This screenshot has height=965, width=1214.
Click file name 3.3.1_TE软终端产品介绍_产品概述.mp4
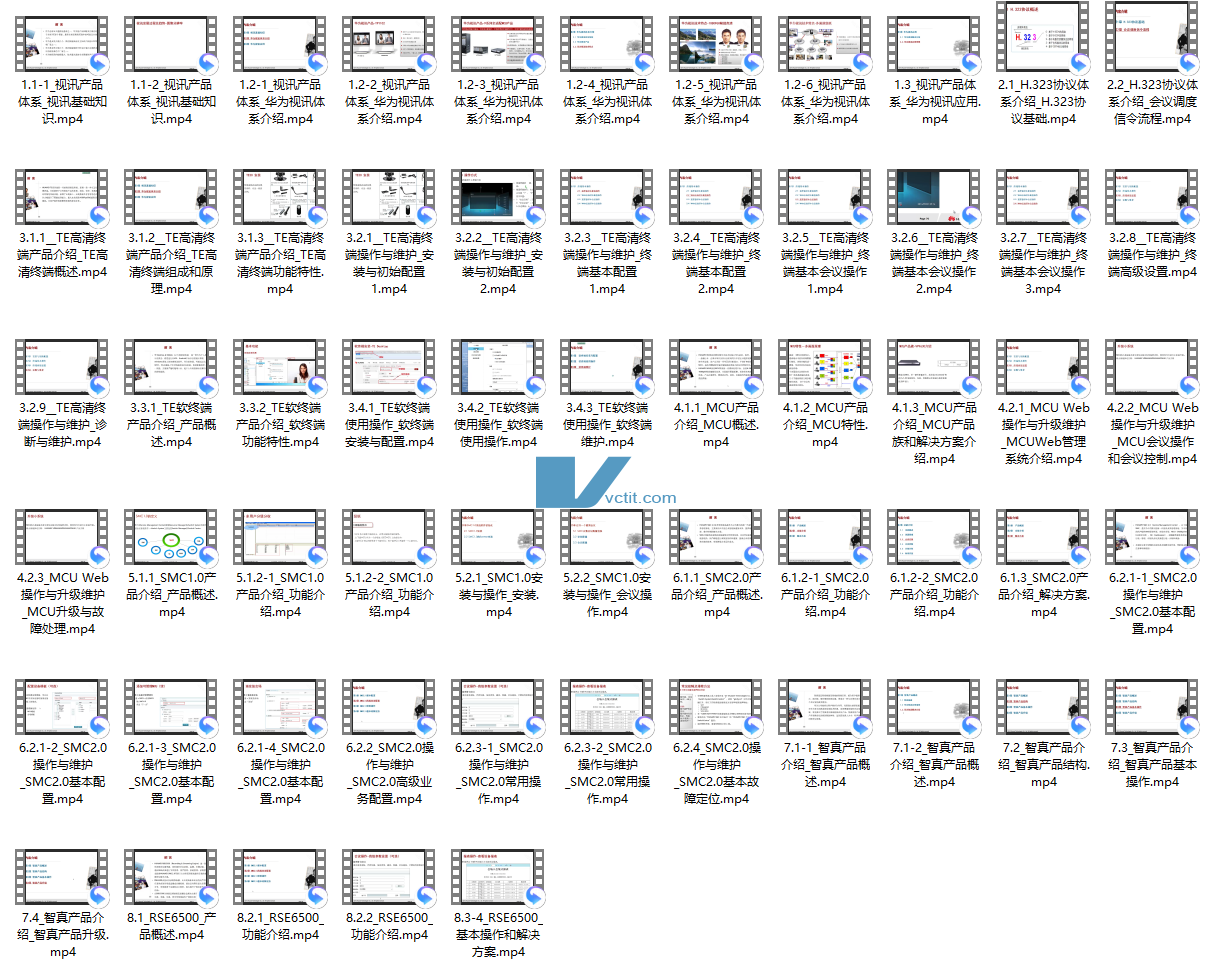tap(171, 425)
